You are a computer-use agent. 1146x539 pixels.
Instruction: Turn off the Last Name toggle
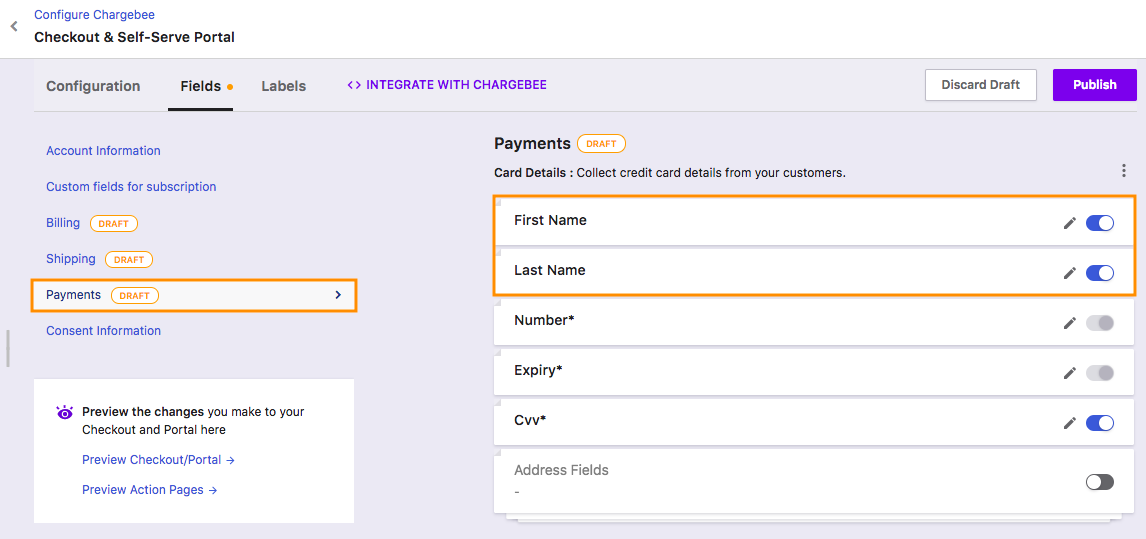pos(1100,273)
